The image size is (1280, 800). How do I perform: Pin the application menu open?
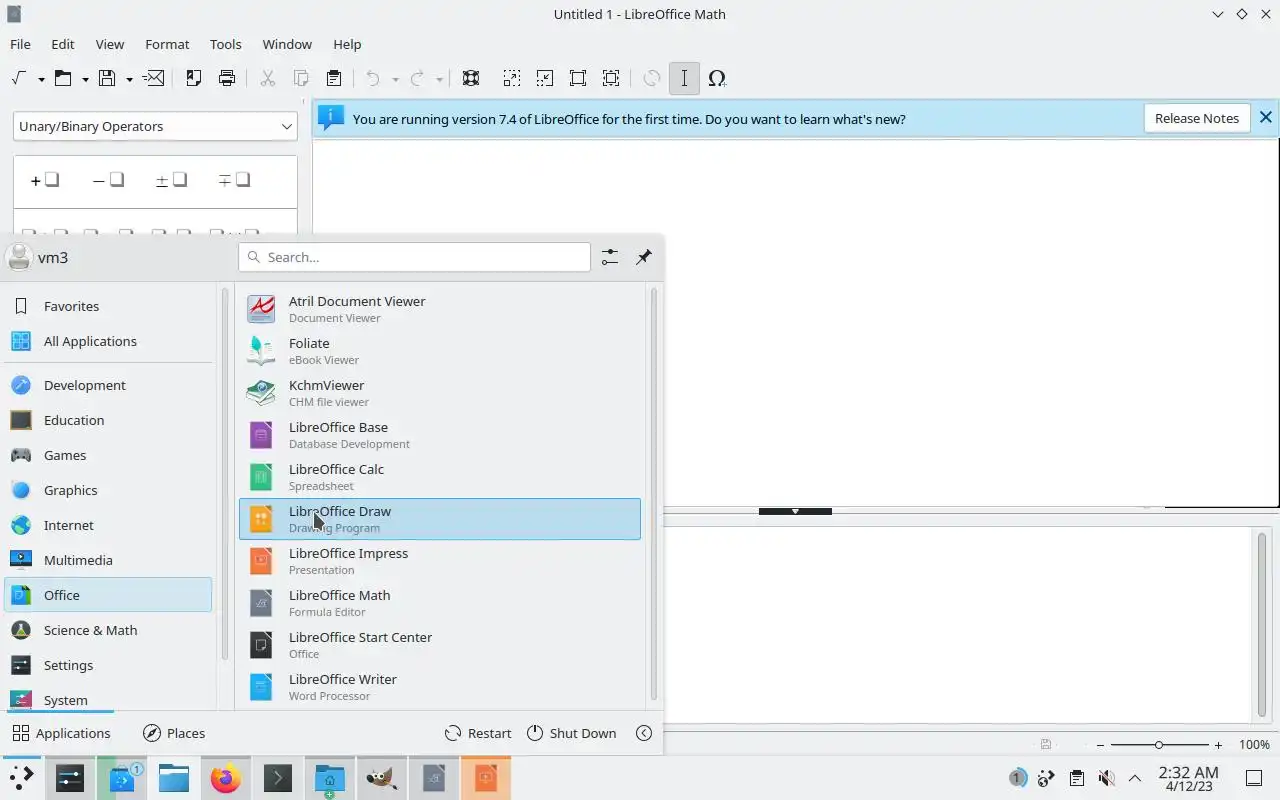coord(643,257)
